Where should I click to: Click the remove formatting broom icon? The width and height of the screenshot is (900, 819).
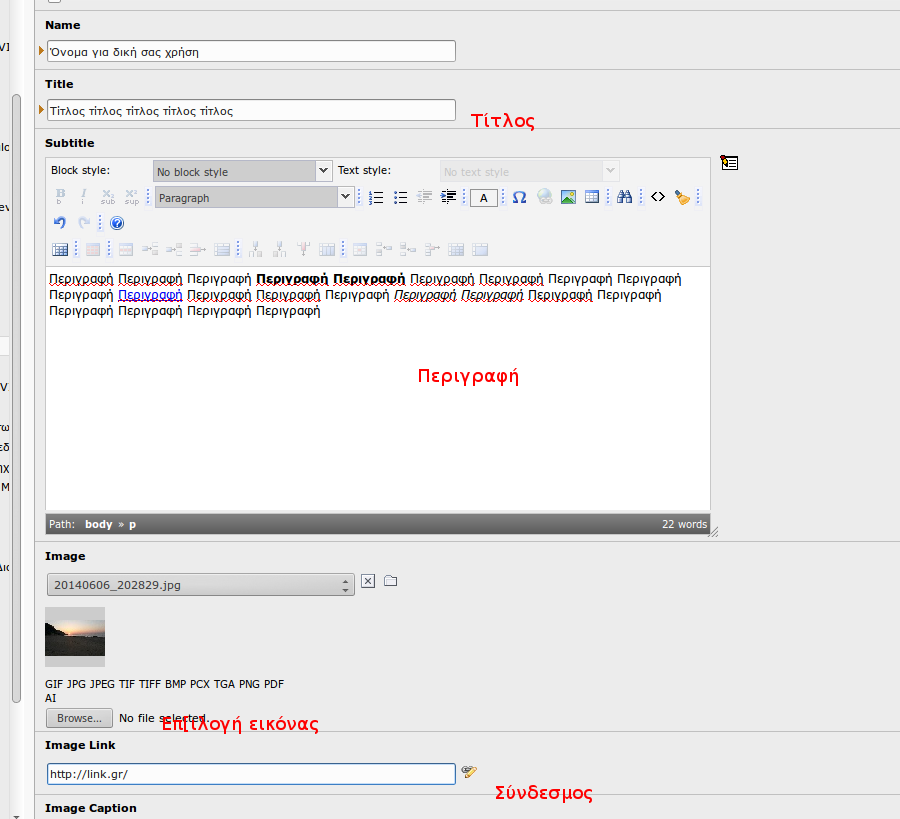point(682,198)
